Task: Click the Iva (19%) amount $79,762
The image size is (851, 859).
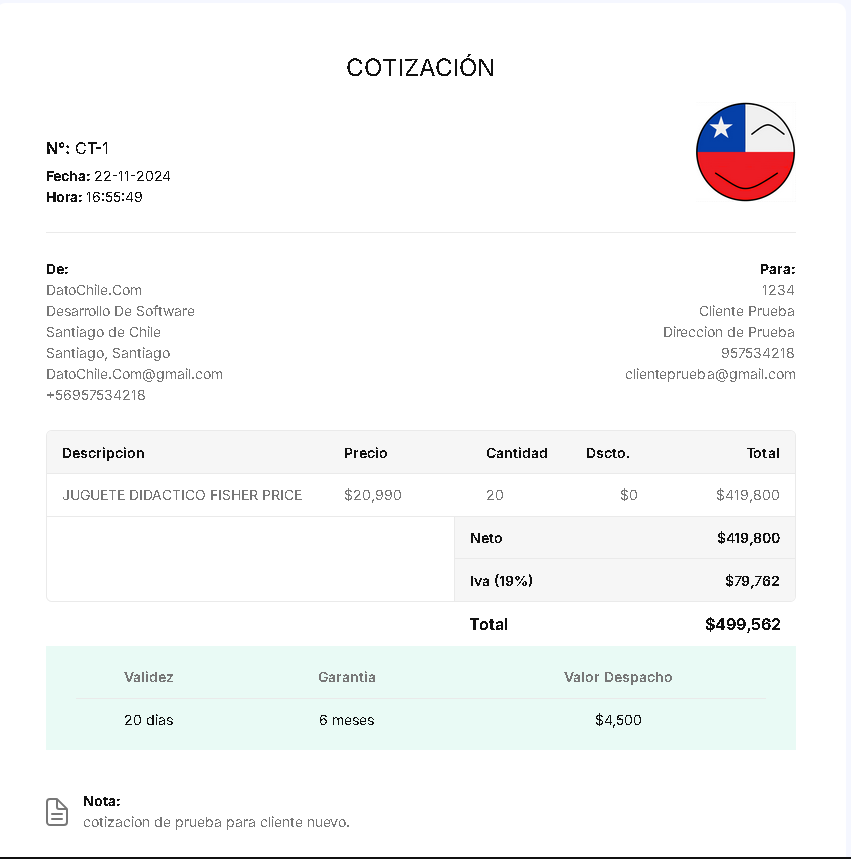Action: coord(752,581)
